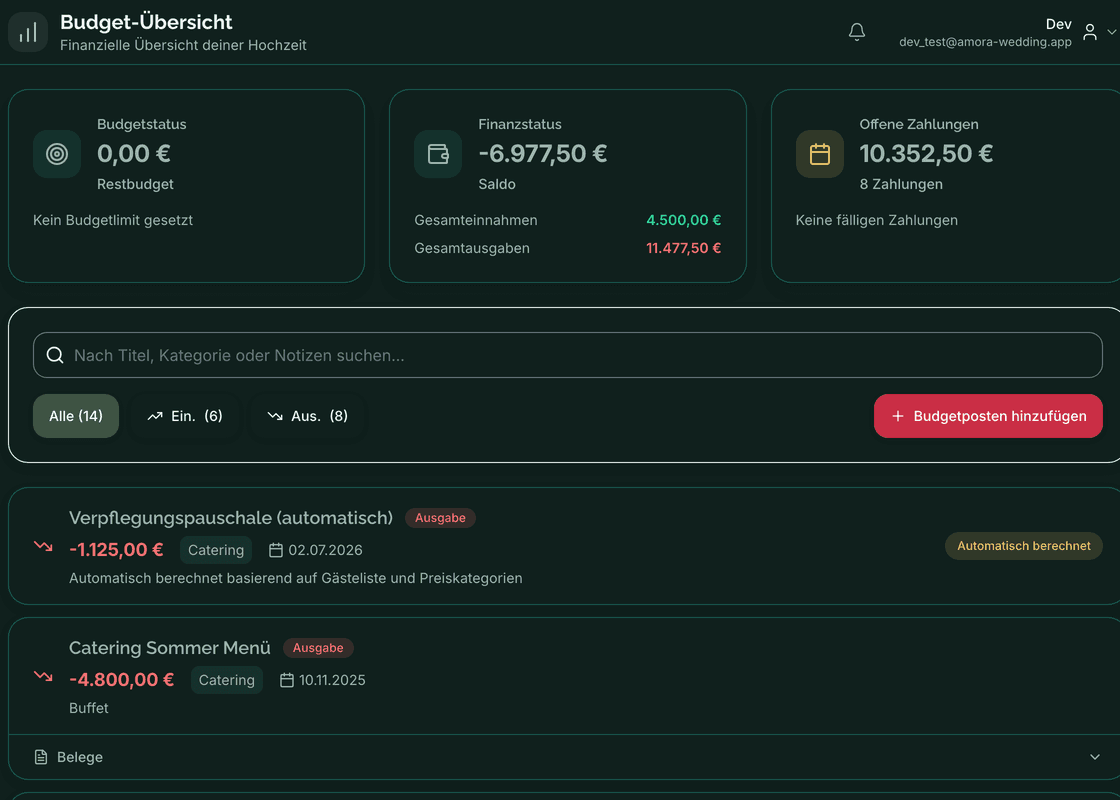The image size is (1120, 800).
Task: Click the 0,00 € Restbudget value
Action: pos(134,154)
